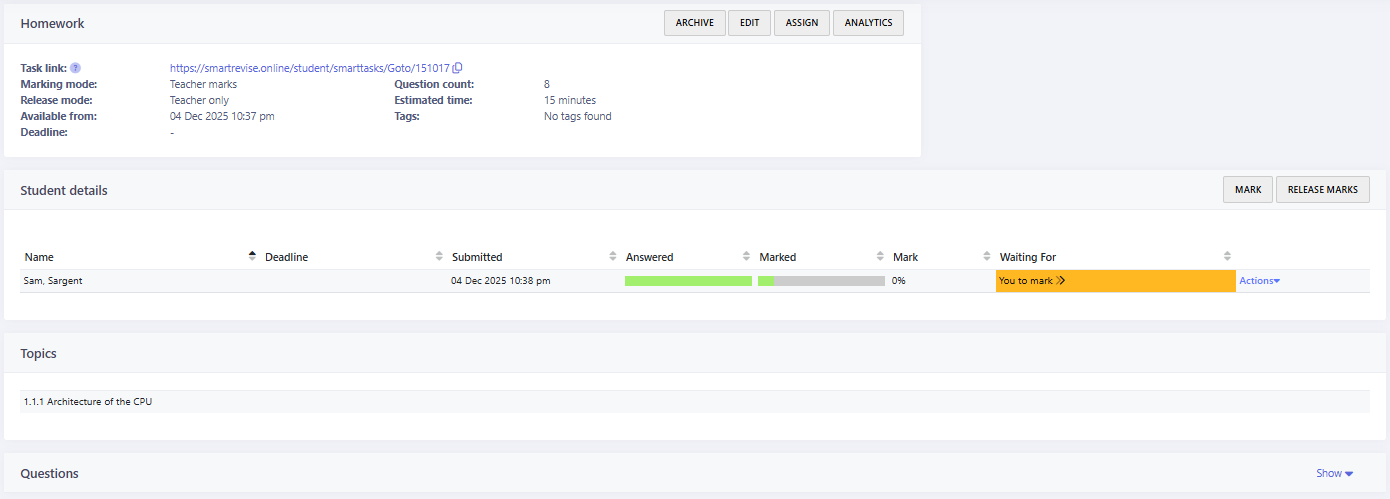Sort by Deadline column using sort arrows
The width and height of the screenshot is (1390, 499).
(x=439, y=257)
